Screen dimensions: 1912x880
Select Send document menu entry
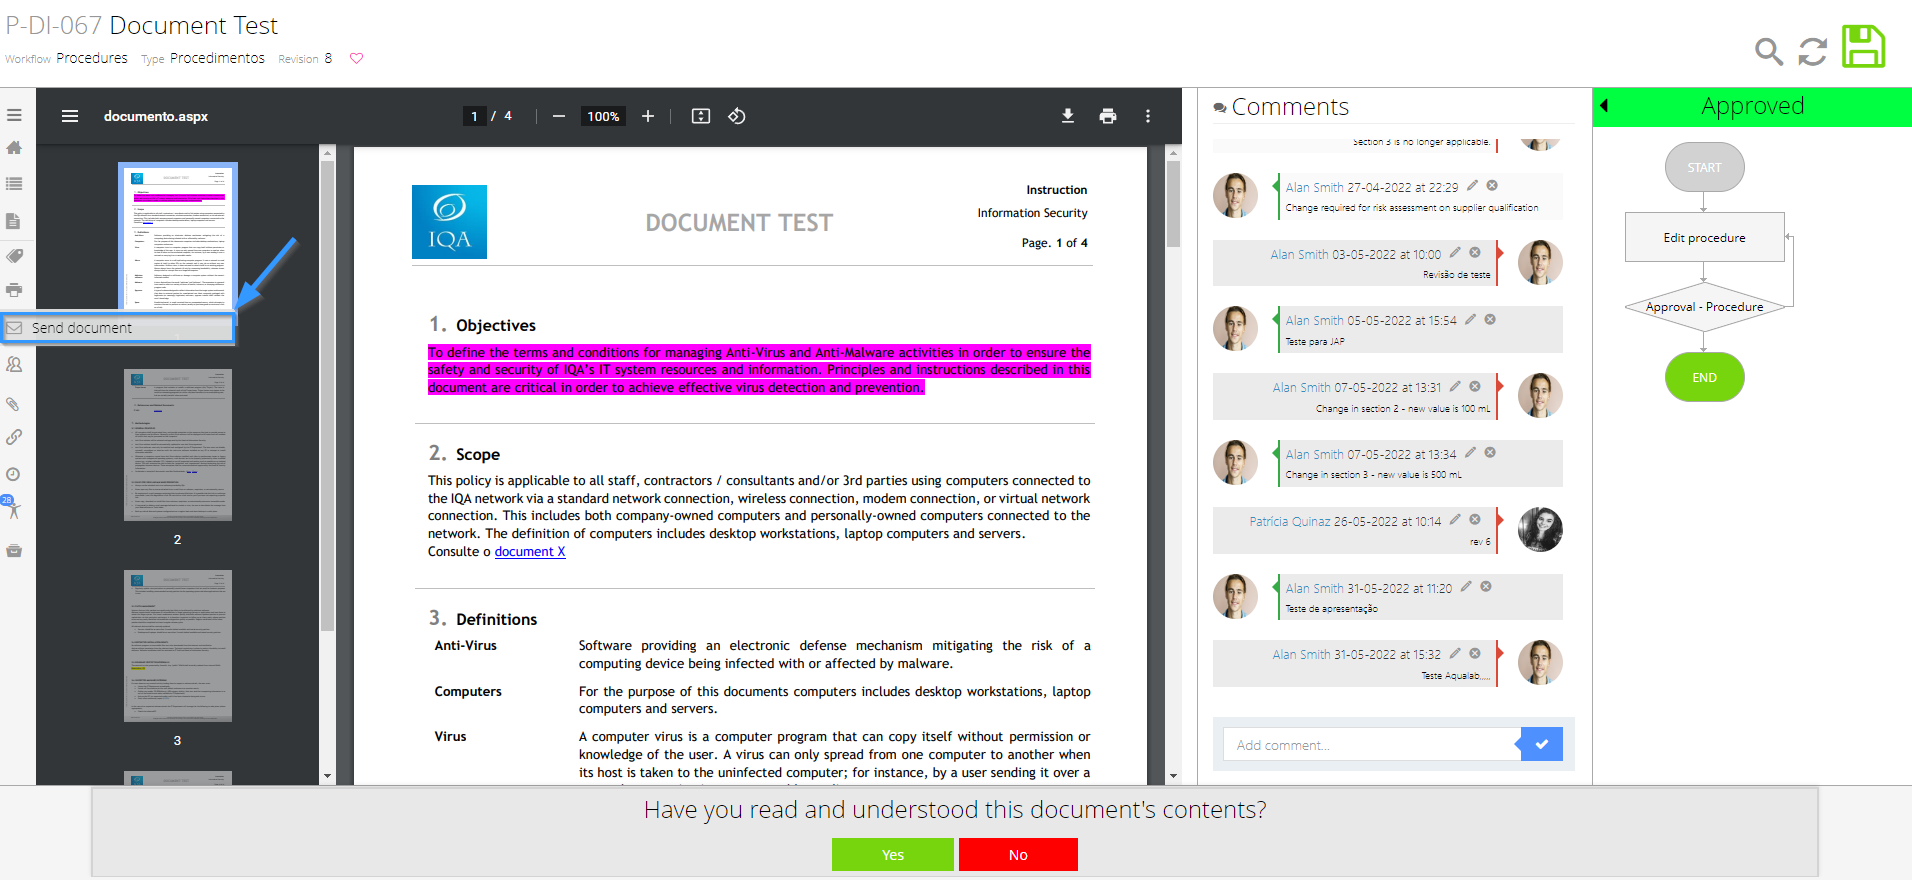tap(118, 328)
